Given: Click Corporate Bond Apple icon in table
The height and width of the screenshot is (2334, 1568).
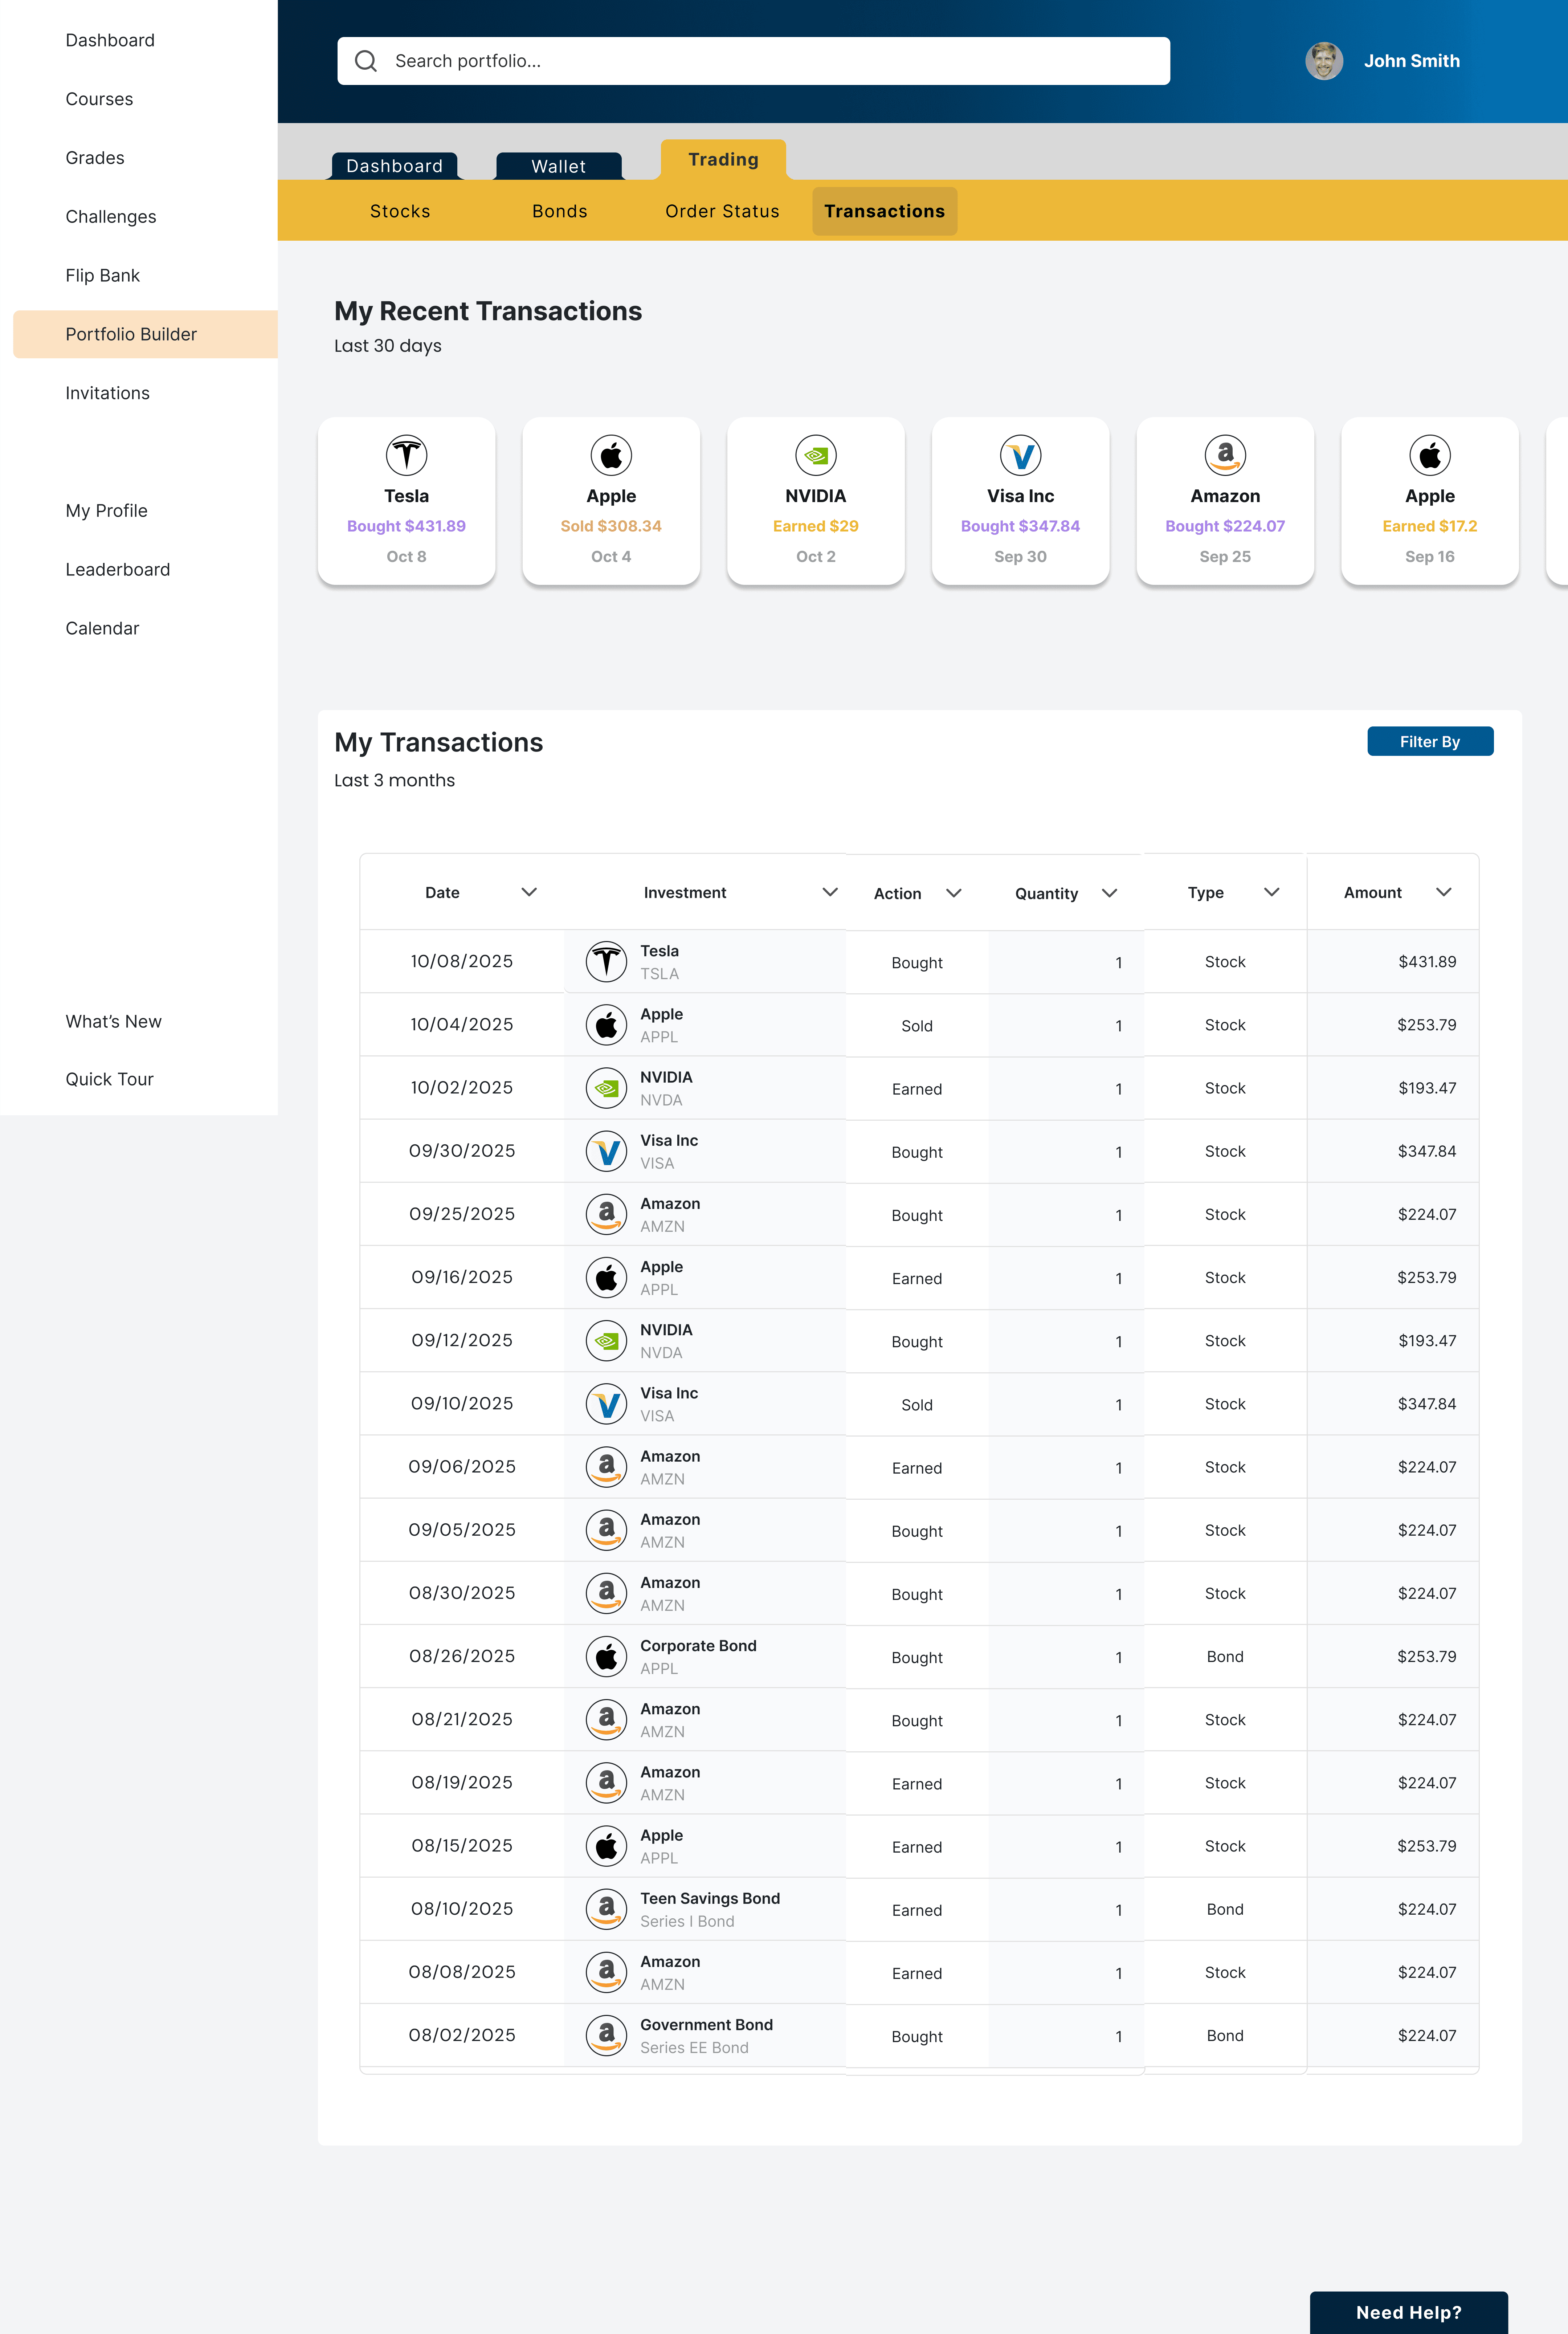Looking at the screenshot, I should [x=606, y=1656].
